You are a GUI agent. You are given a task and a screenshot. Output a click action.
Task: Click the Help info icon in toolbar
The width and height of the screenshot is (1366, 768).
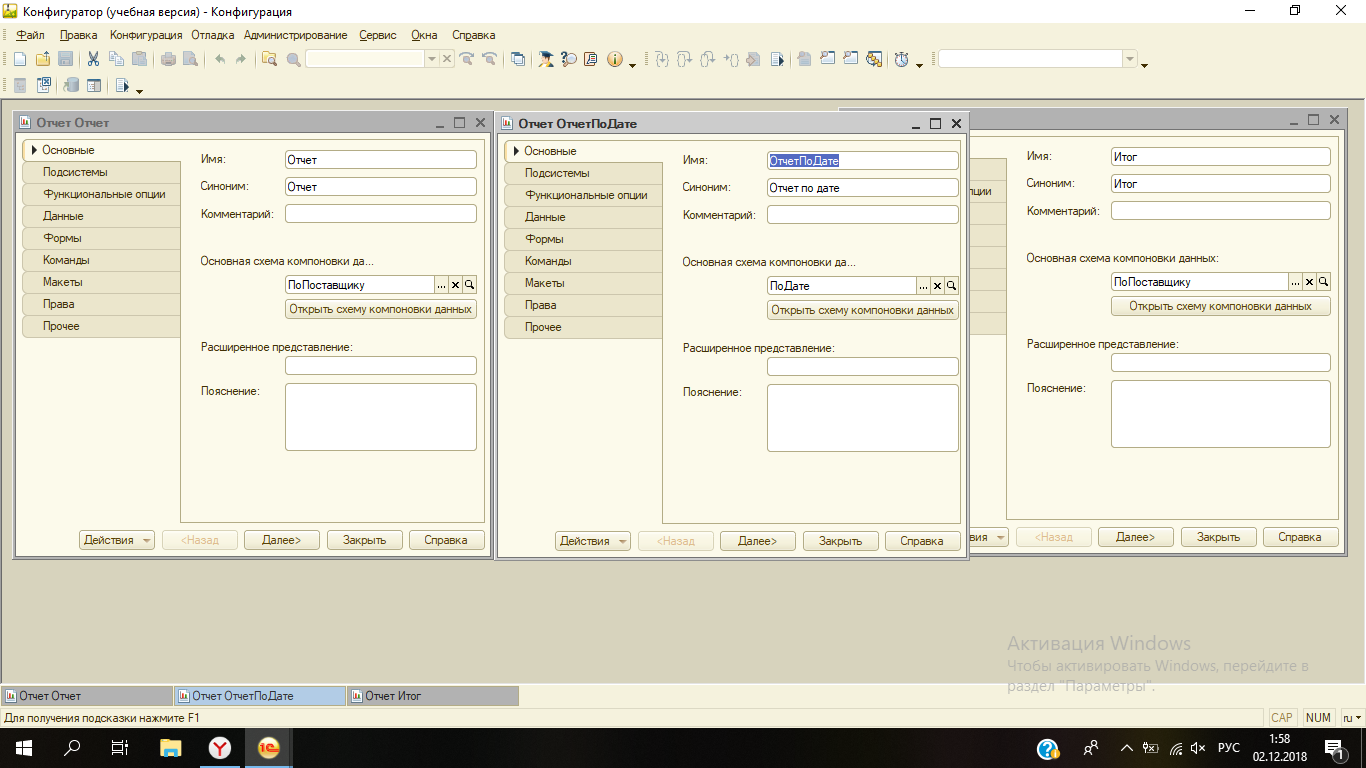[614, 60]
